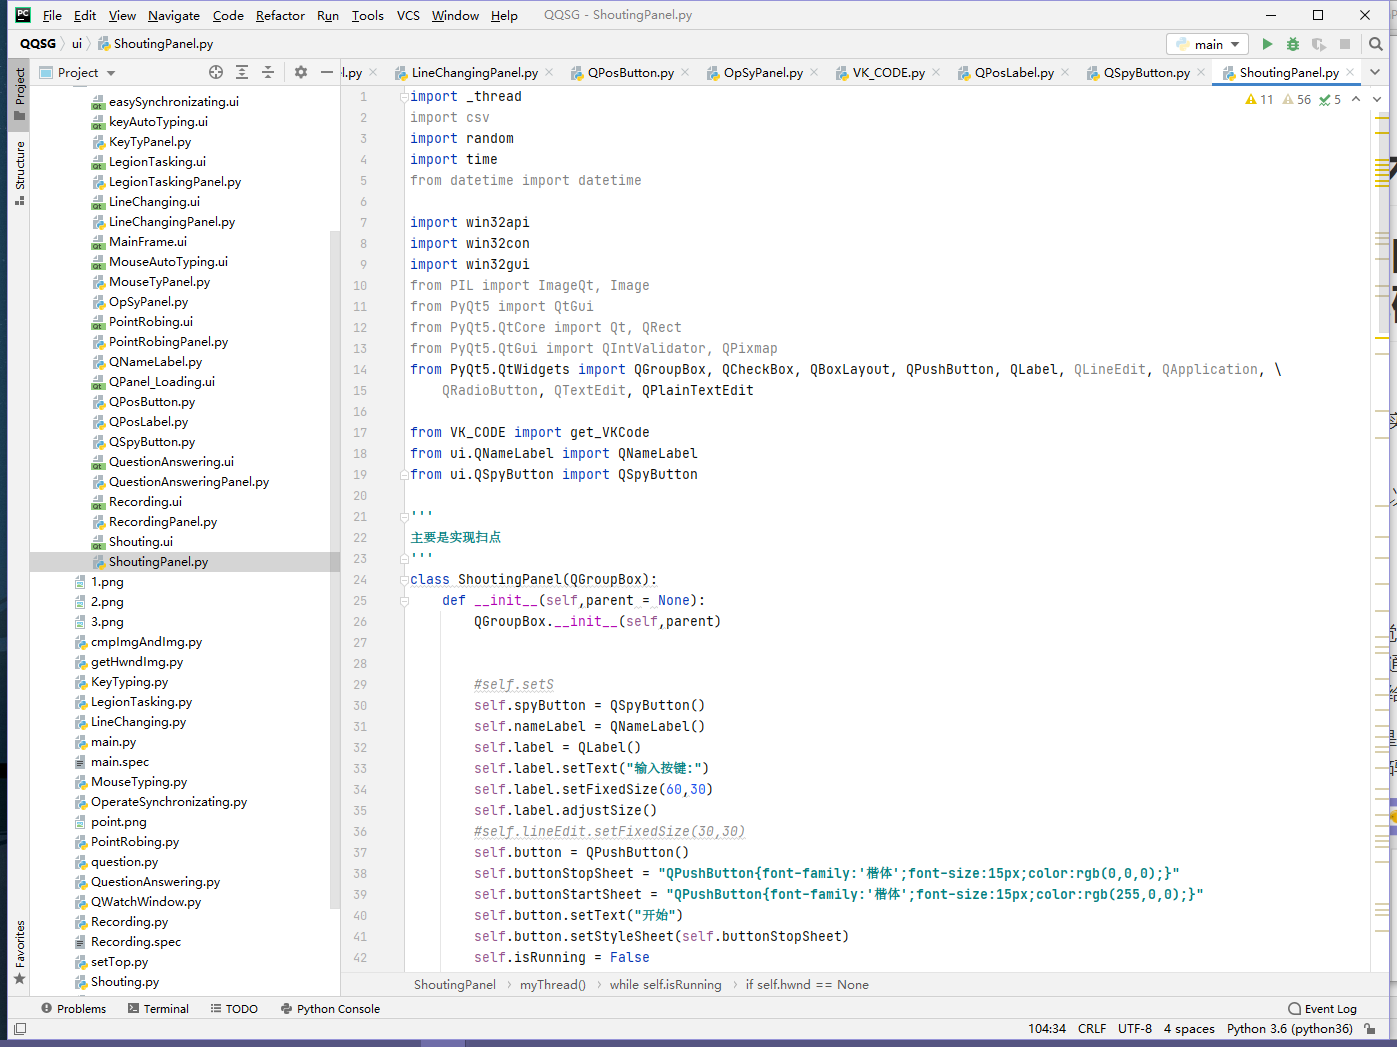1397x1047 pixels.
Task: Expand all items in Project panel
Action: click(242, 72)
